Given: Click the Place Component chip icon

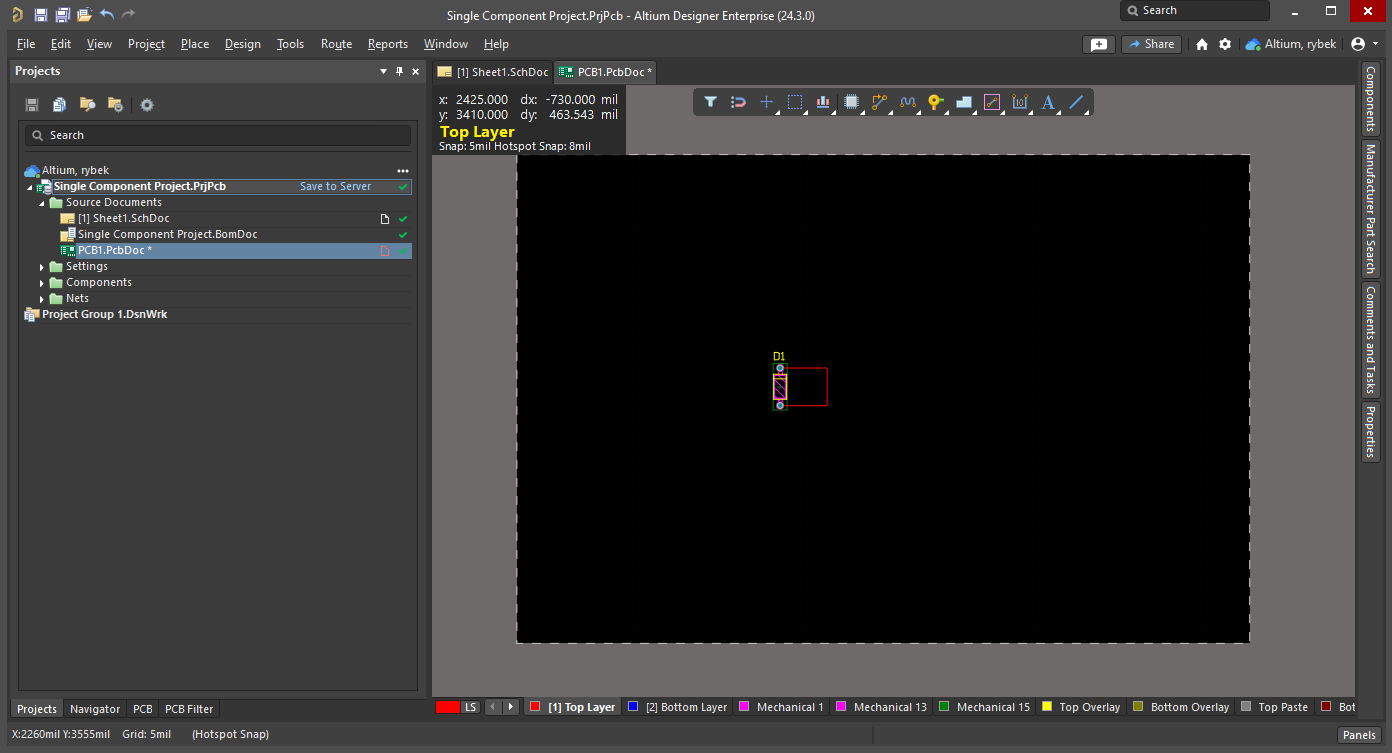Looking at the screenshot, I should pyautogui.click(x=852, y=102).
